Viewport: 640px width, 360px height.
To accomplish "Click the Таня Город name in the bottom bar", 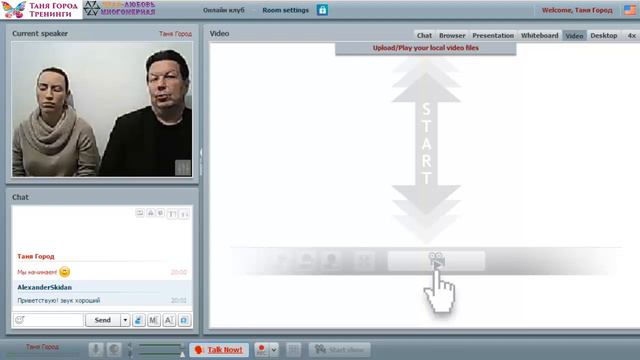I will (x=42, y=347).
